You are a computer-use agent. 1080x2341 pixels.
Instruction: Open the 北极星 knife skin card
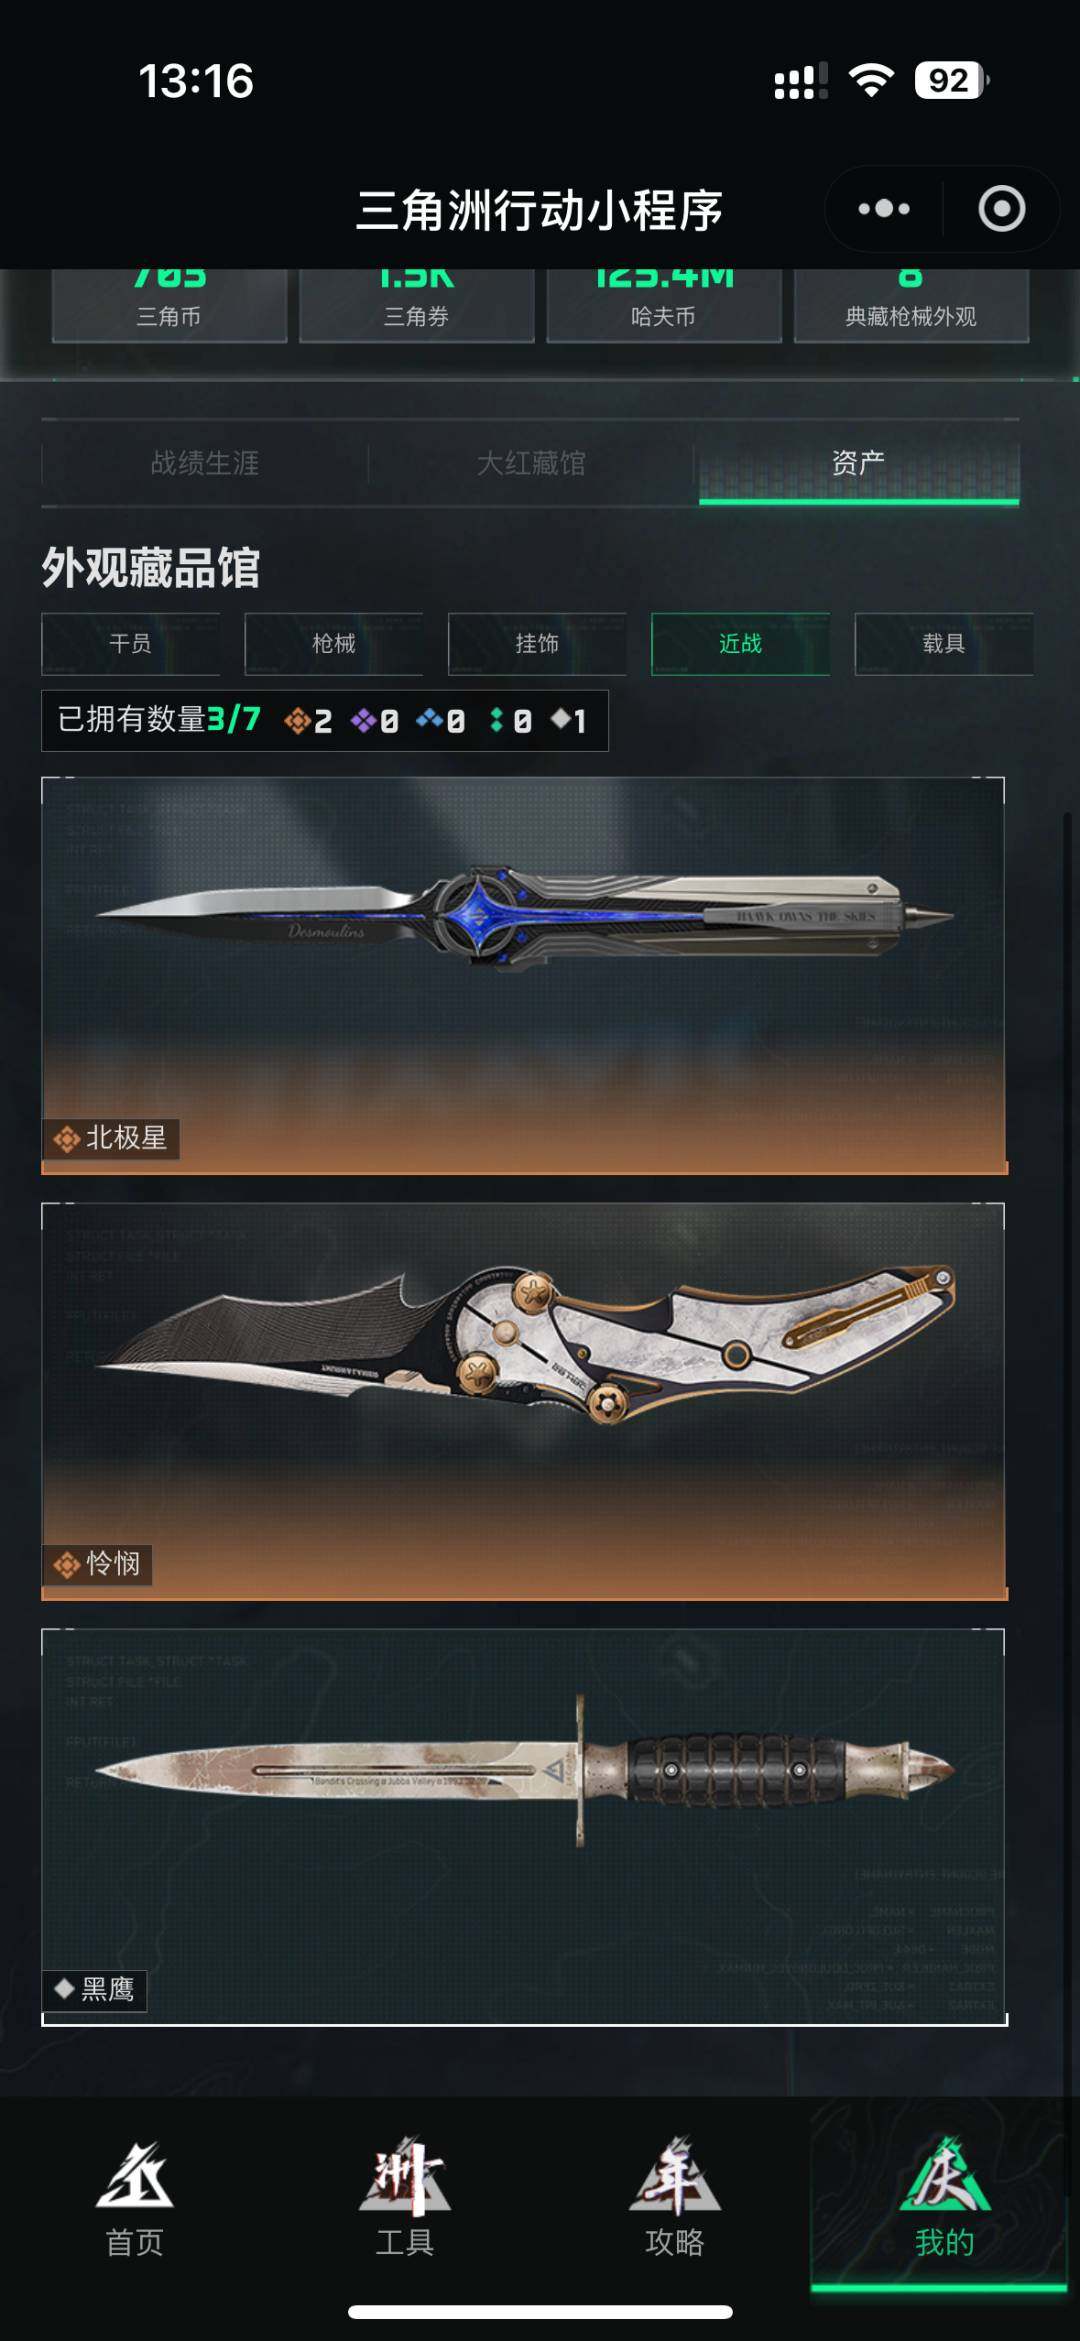(523, 975)
